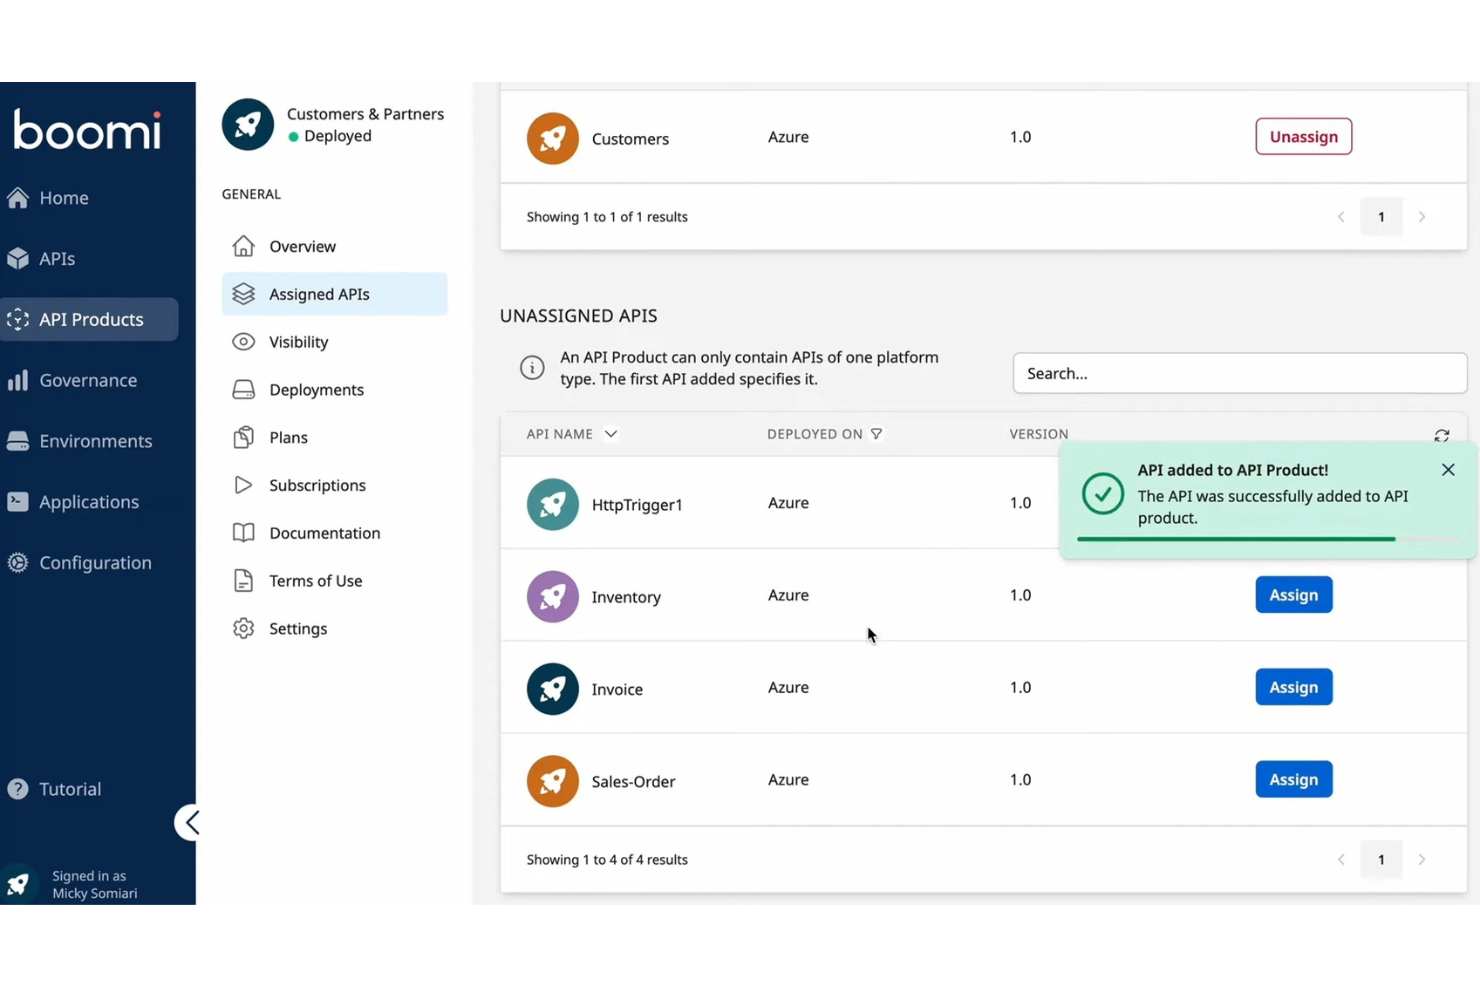Unassign the Customers API
The width and height of the screenshot is (1480, 987).
(1303, 136)
